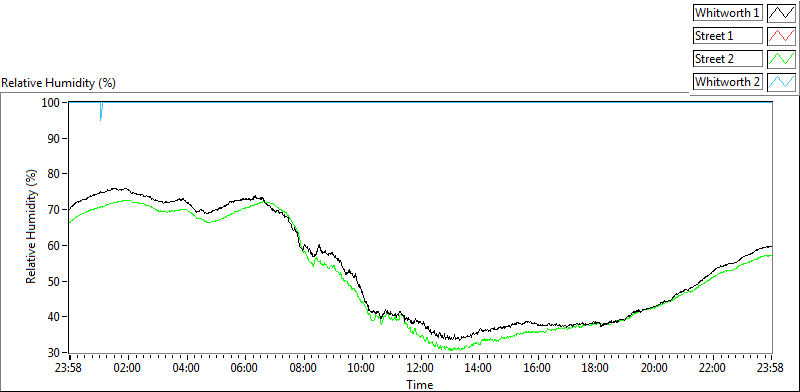The image size is (800, 392).
Task: Click the 06:00 time tick label
Action: [x=245, y=368]
